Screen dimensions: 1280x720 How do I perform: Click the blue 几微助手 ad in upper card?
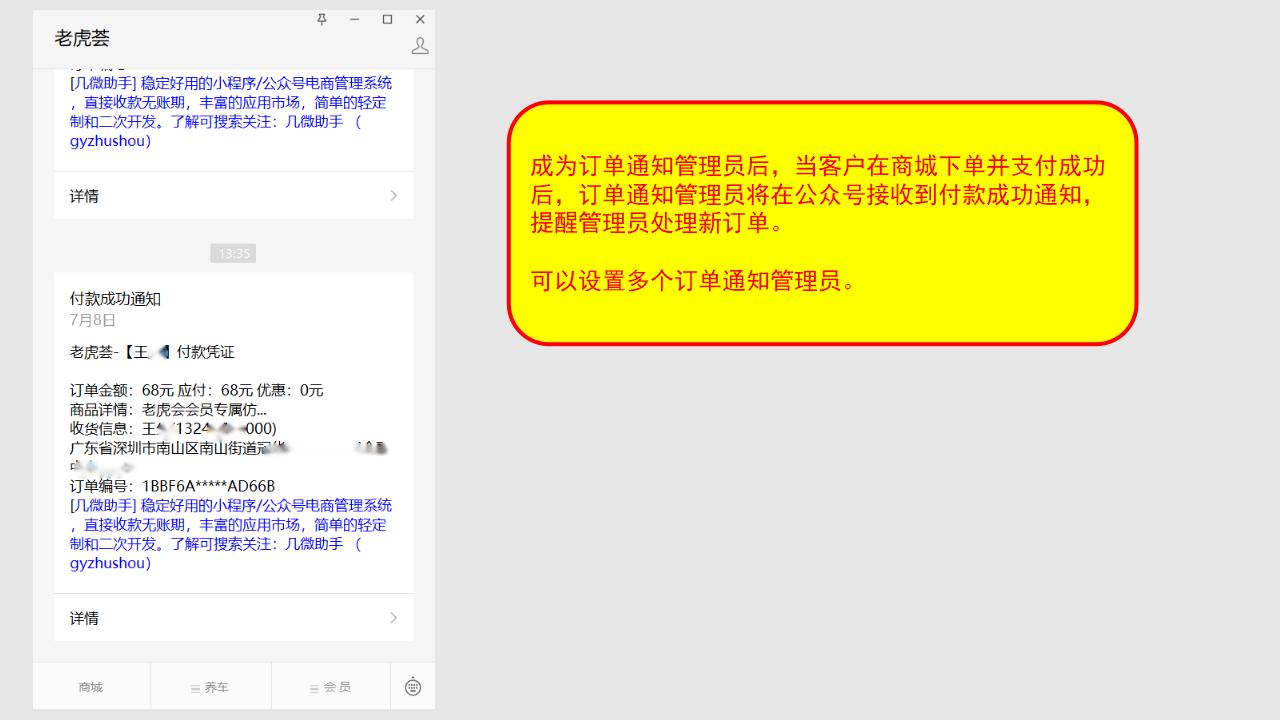point(231,112)
